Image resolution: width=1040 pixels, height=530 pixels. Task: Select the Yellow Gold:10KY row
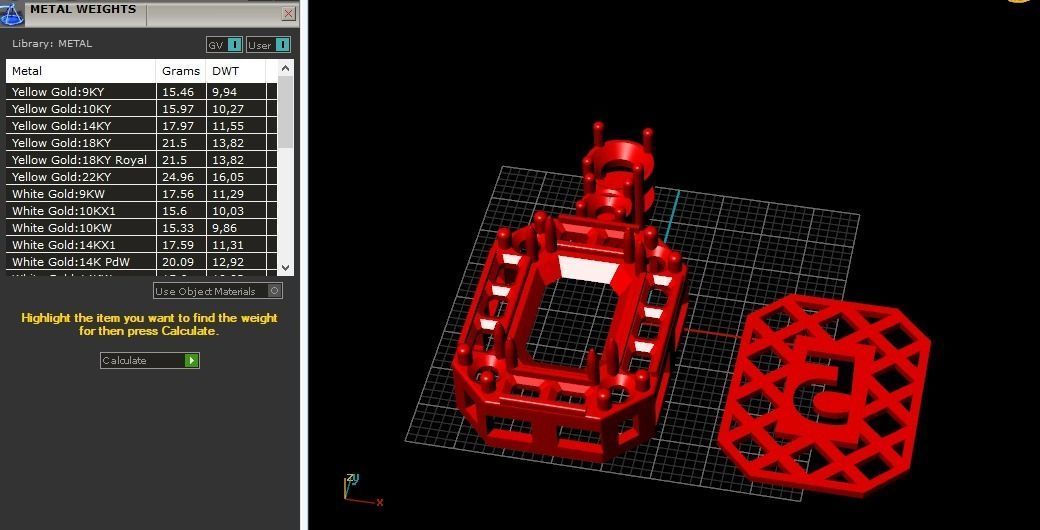(x=141, y=109)
